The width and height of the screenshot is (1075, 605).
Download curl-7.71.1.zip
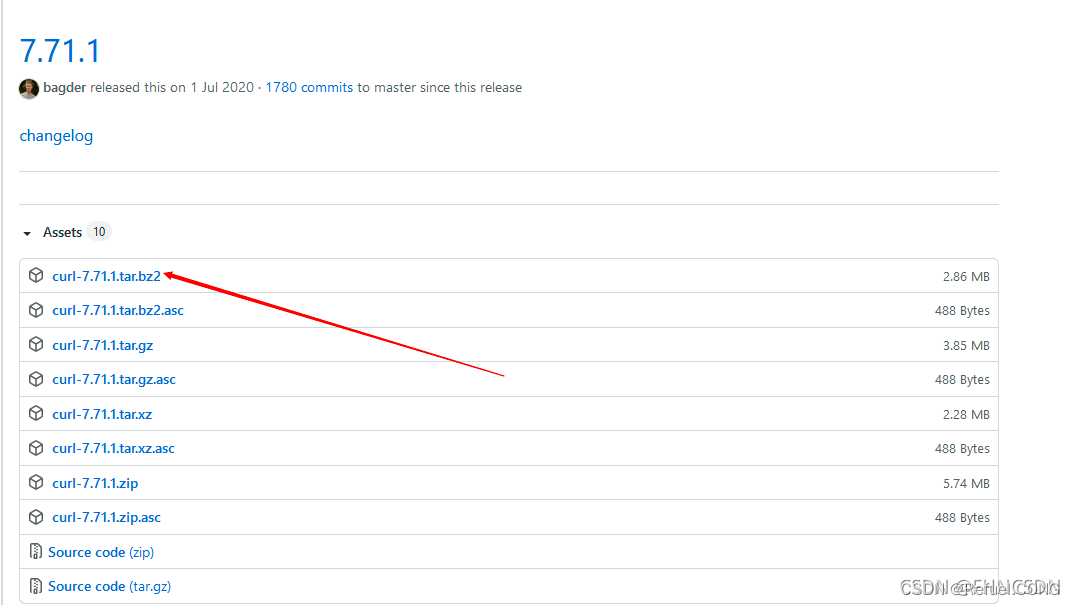(x=95, y=483)
